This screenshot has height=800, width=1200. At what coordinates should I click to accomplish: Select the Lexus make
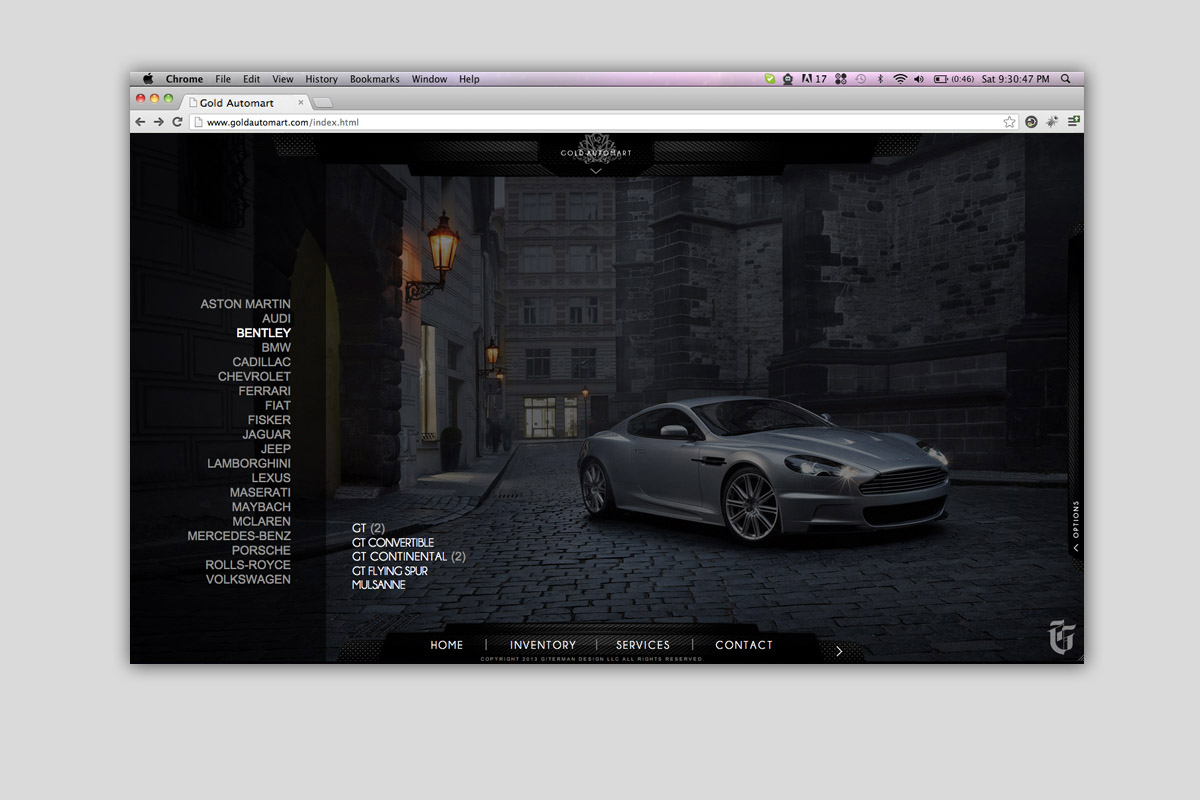tap(271, 478)
